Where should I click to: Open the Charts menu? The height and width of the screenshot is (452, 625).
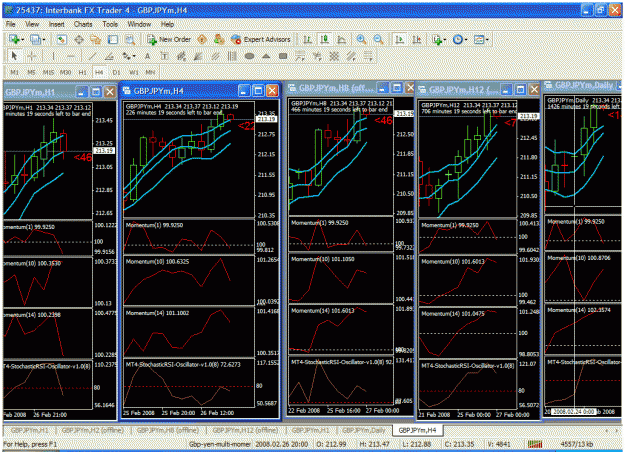(x=83, y=24)
